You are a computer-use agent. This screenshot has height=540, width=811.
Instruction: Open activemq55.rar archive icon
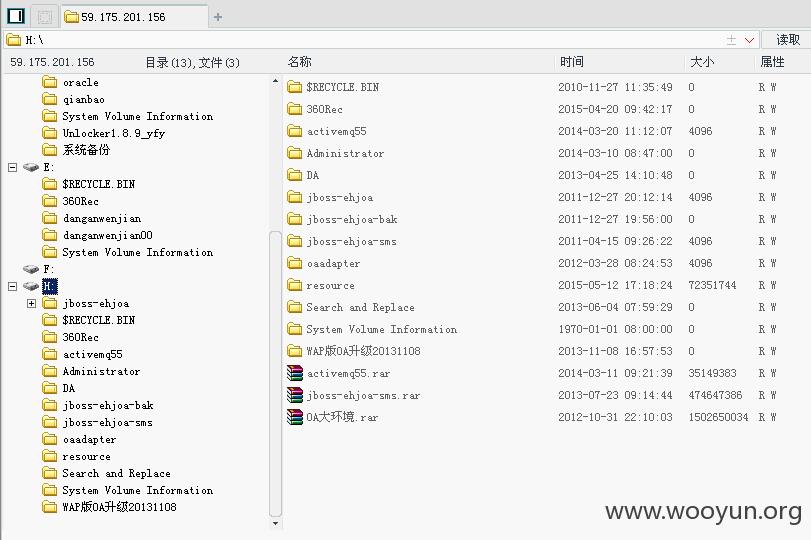pos(295,373)
